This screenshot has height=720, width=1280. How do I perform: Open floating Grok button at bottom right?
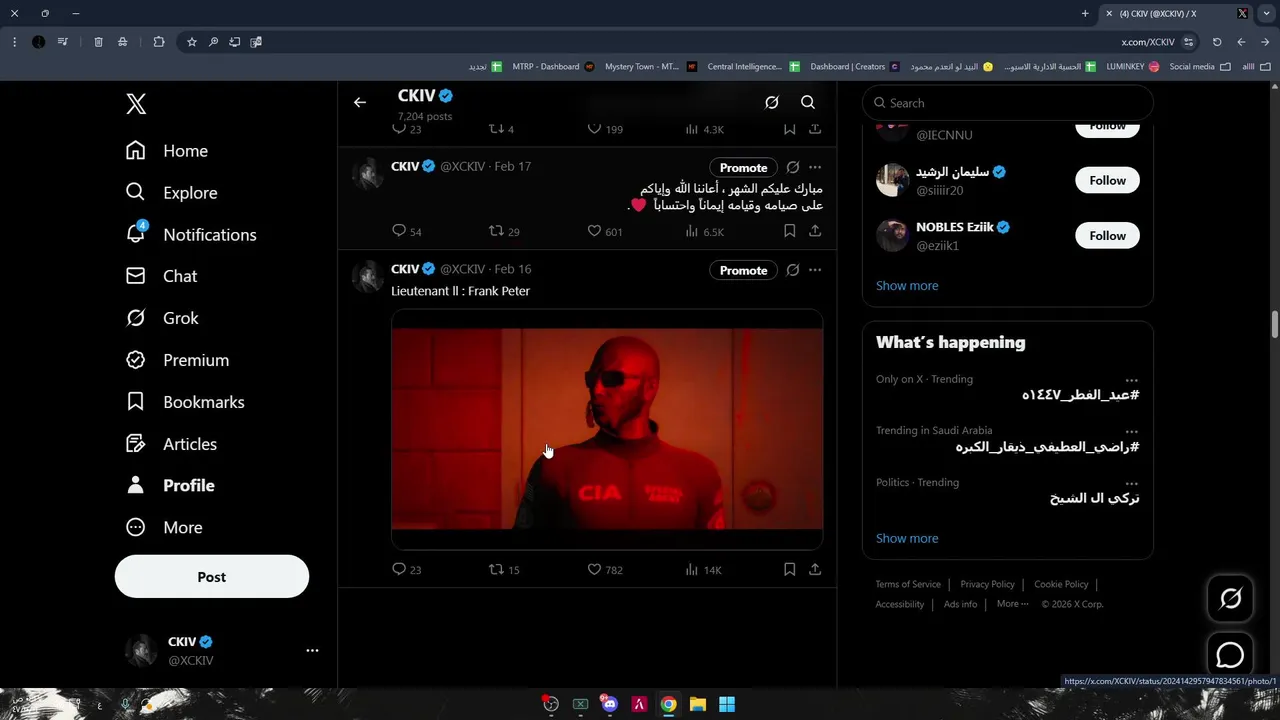[x=1230, y=599]
